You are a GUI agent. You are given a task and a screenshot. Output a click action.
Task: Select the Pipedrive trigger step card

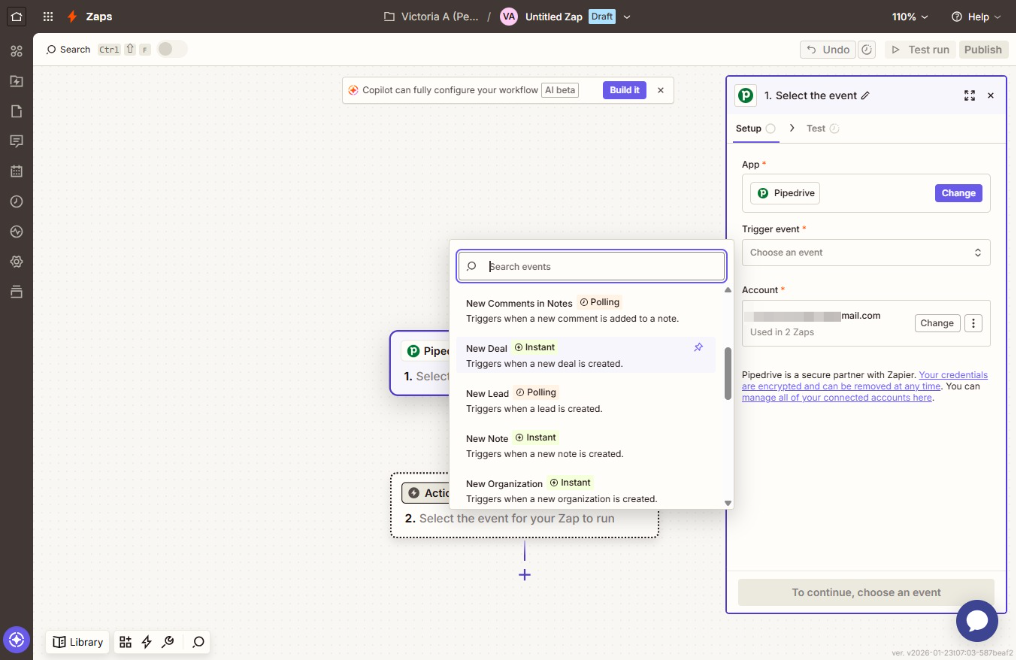[x=420, y=363]
